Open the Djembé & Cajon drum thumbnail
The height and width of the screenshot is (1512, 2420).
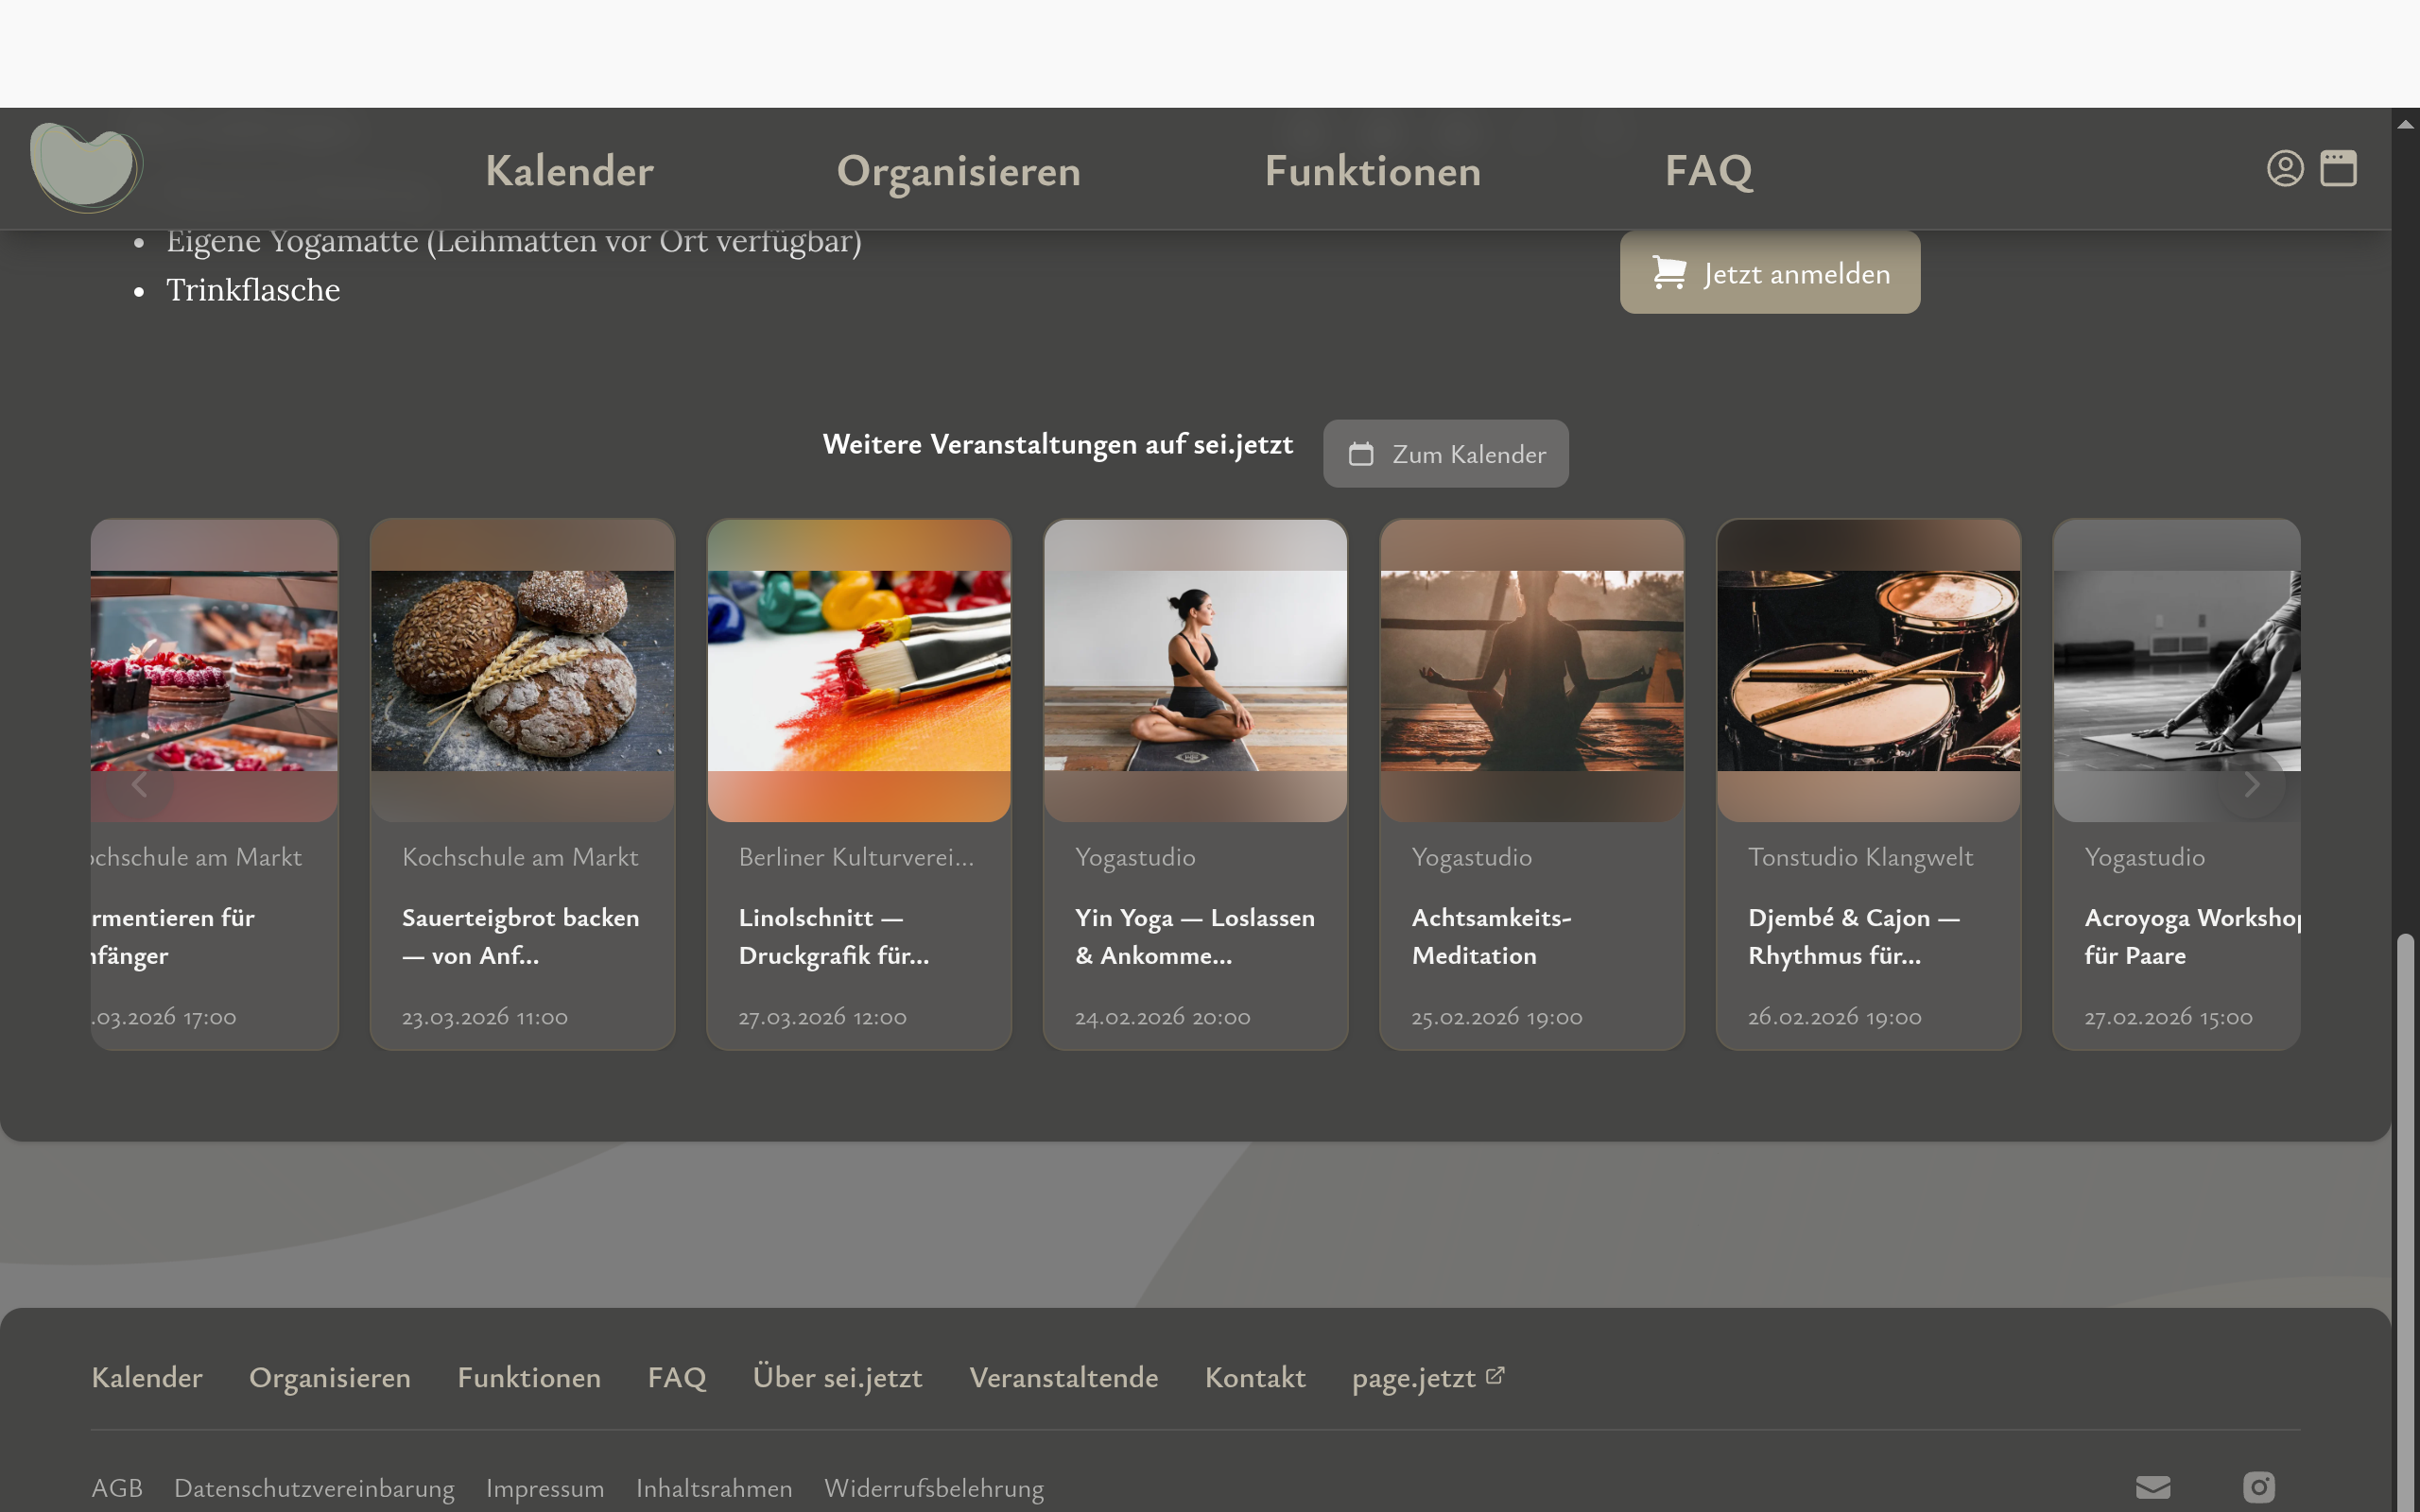(1868, 670)
